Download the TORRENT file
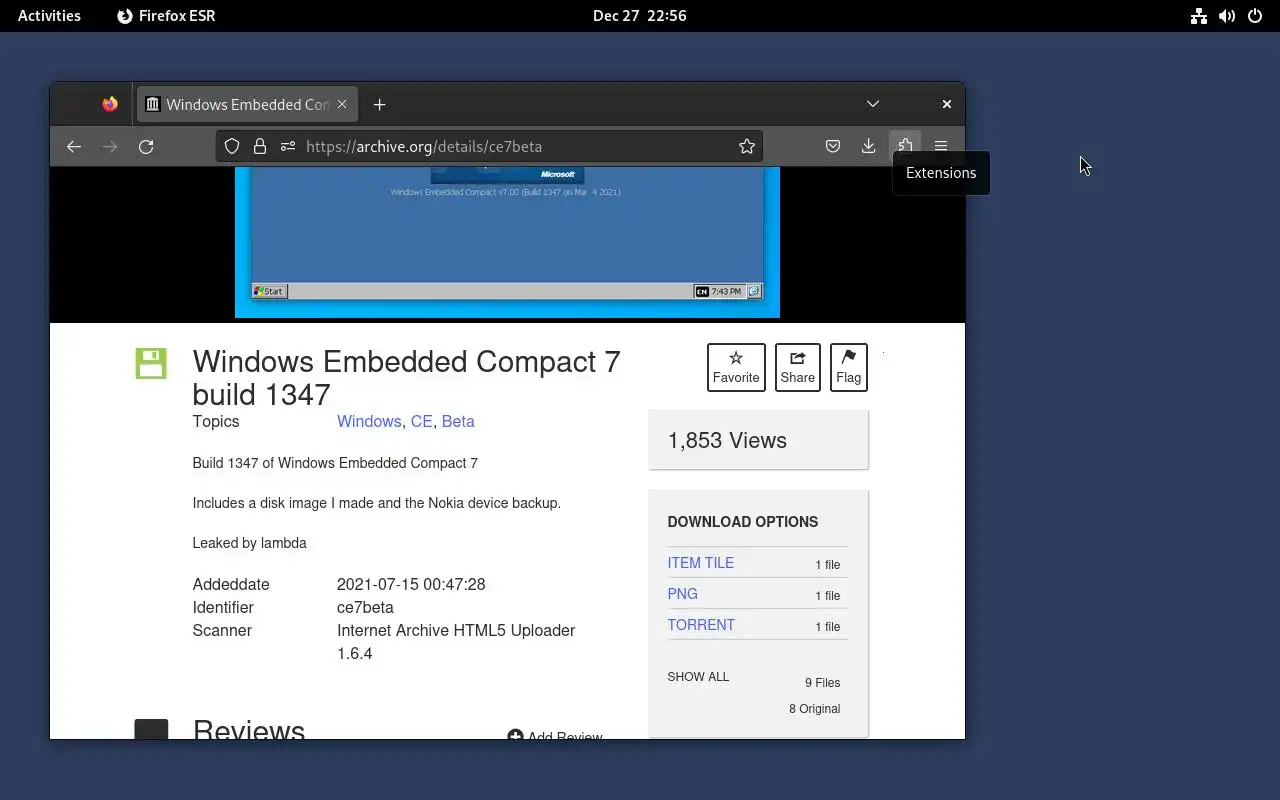This screenshot has height=800, width=1280. pos(701,625)
